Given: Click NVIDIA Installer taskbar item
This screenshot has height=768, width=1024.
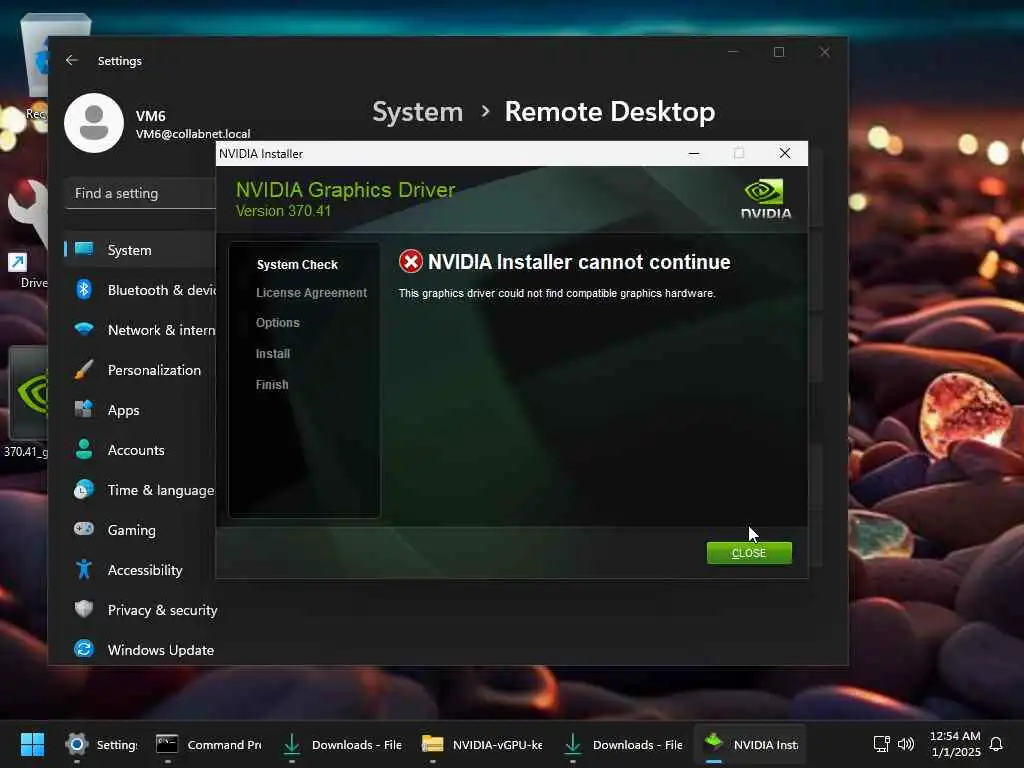Looking at the screenshot, I should coord(750,744).
